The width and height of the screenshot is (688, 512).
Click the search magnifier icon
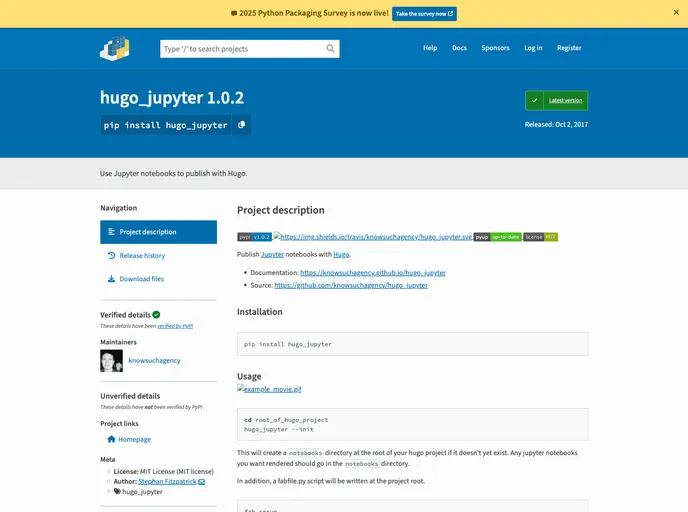click(330, 49)
